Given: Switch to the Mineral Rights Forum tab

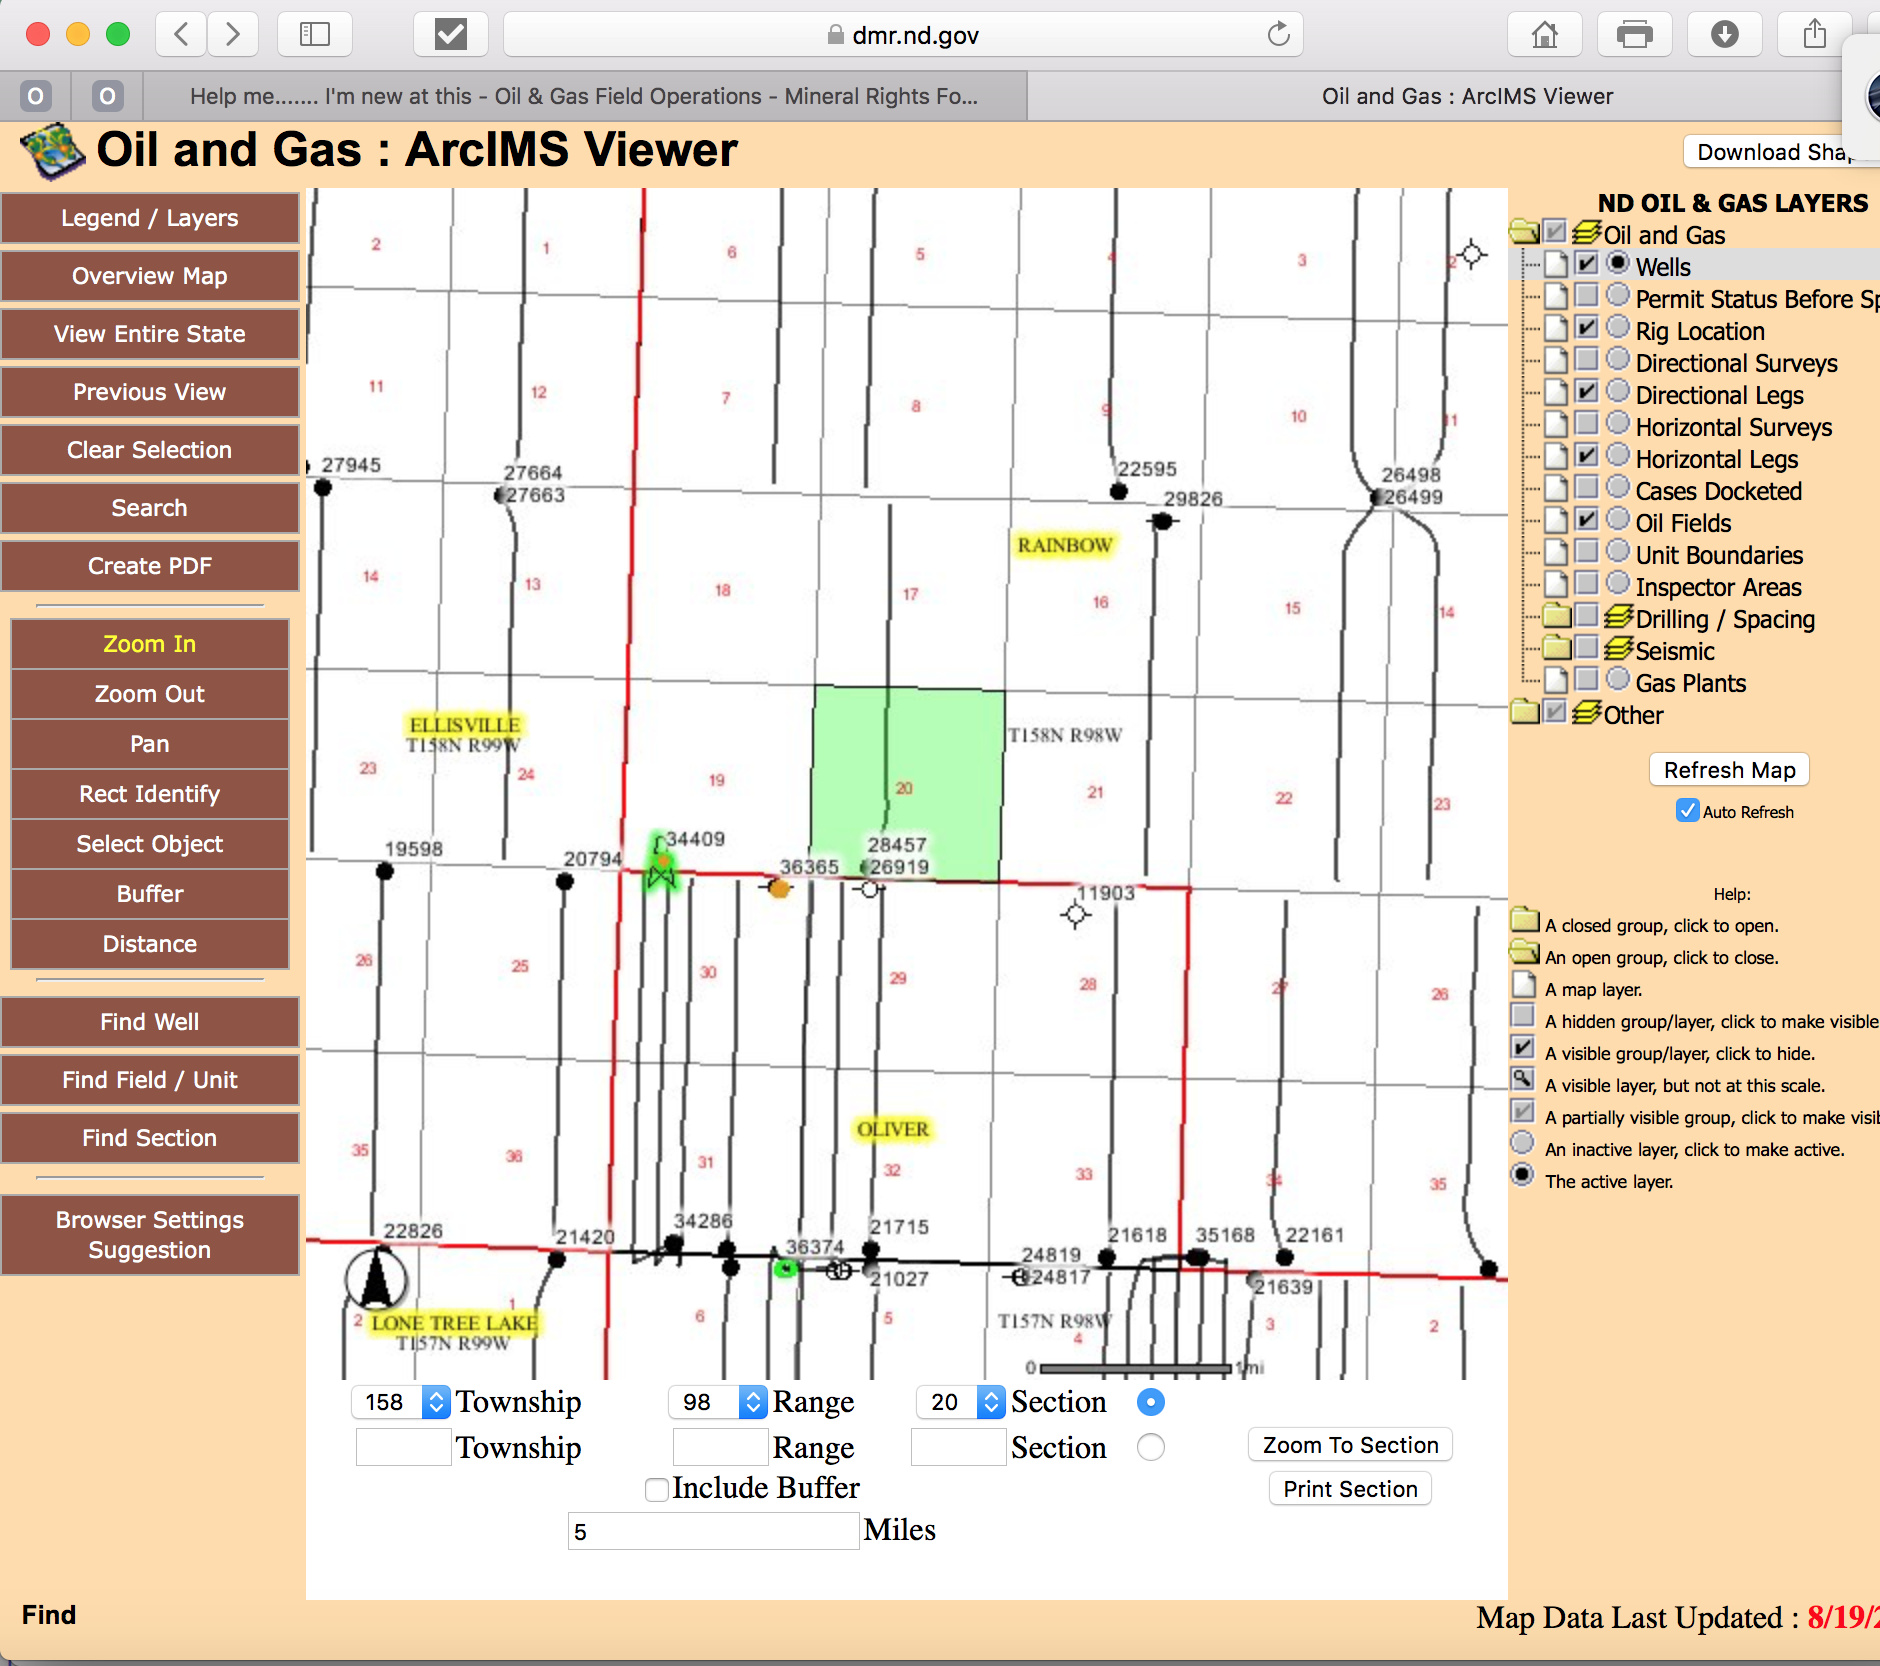Looking at the screenshot, I should pyautogui.click(x=583, y=96).
